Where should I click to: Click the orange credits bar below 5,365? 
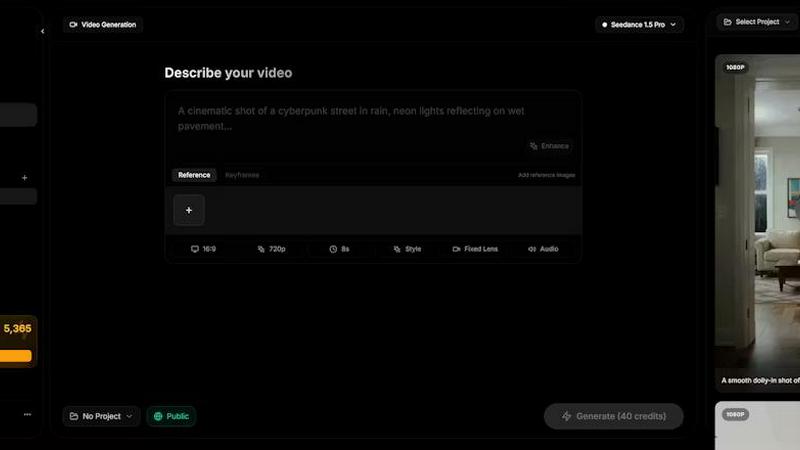15,355
